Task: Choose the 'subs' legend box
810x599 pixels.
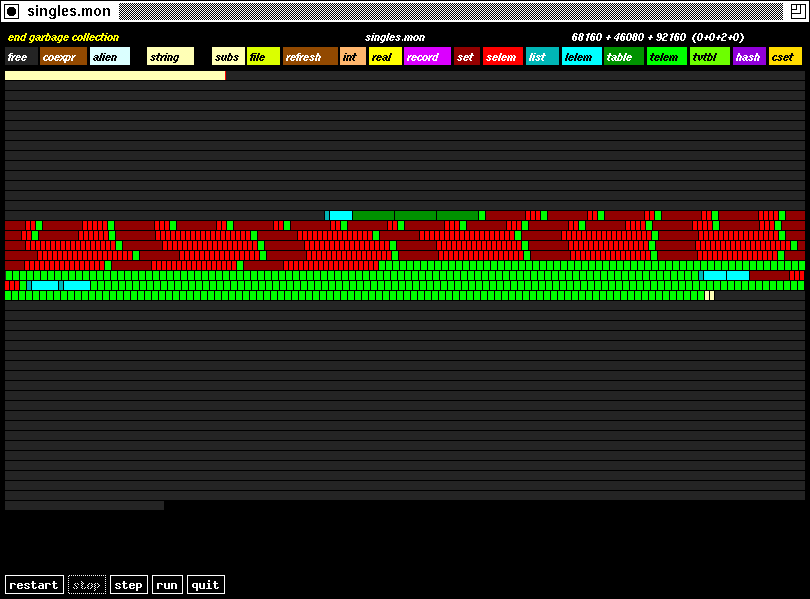Action: click(x=228, y=57)
